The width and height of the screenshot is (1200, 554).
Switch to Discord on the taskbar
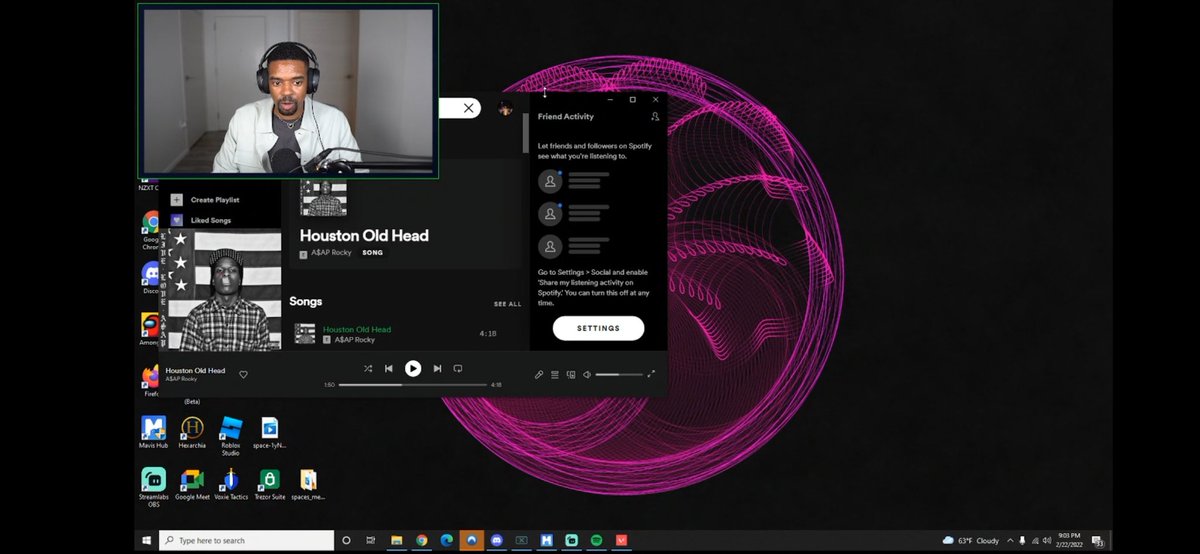pyautogui.click(x=497, y=540)
